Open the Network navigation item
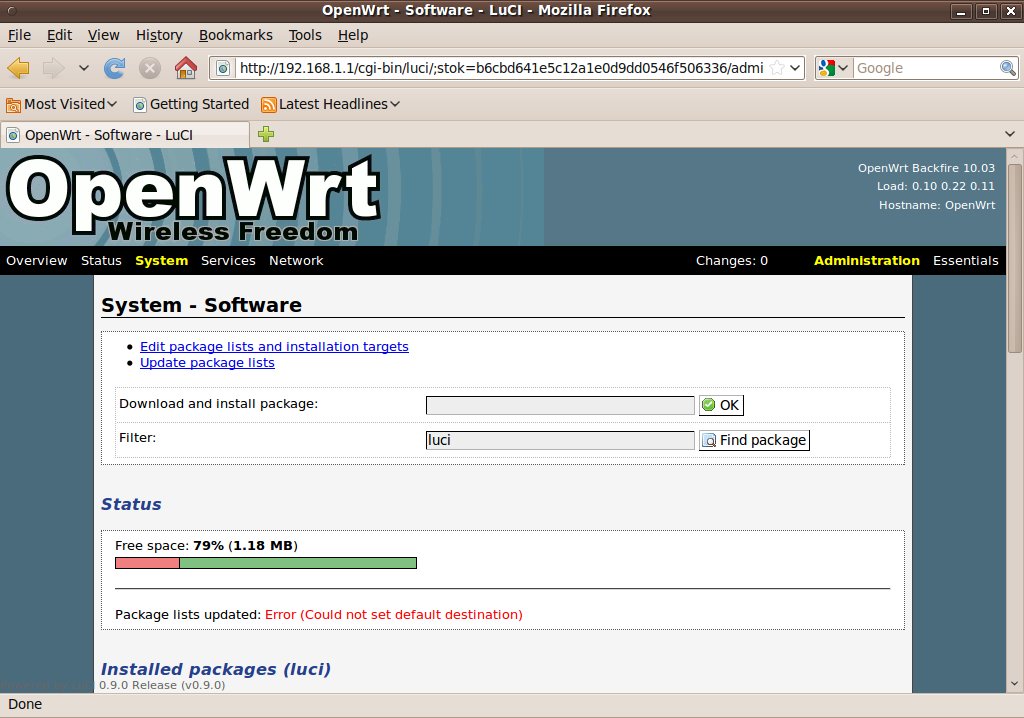1024x718 pixels. click(296, 261)
